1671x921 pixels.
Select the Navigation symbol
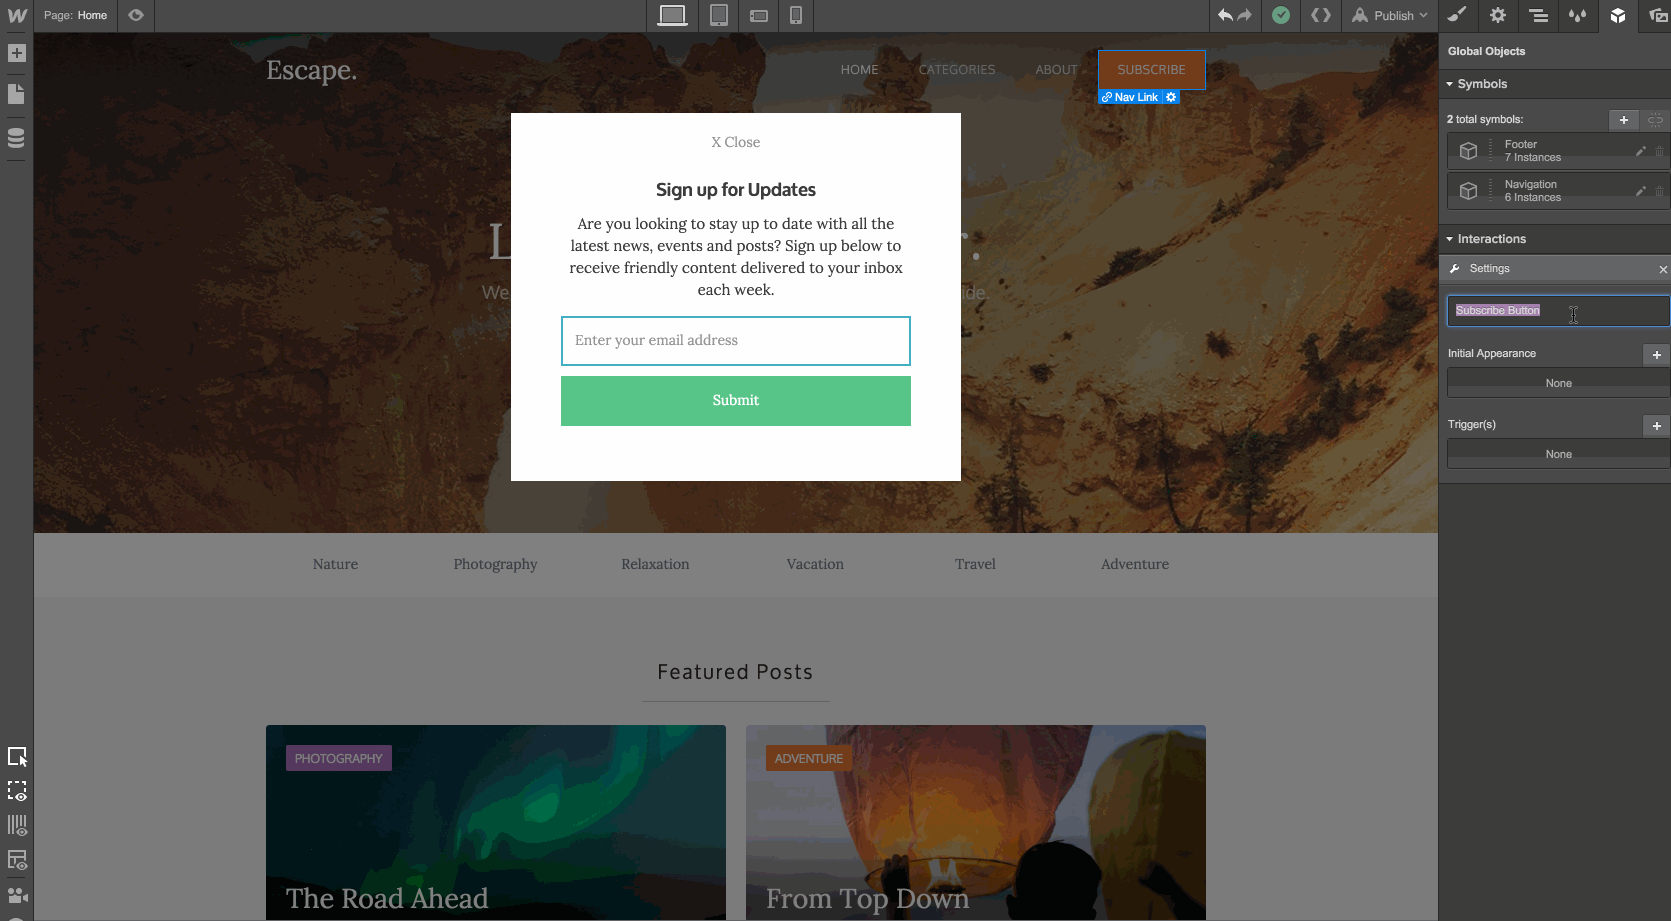(1557, 191)
